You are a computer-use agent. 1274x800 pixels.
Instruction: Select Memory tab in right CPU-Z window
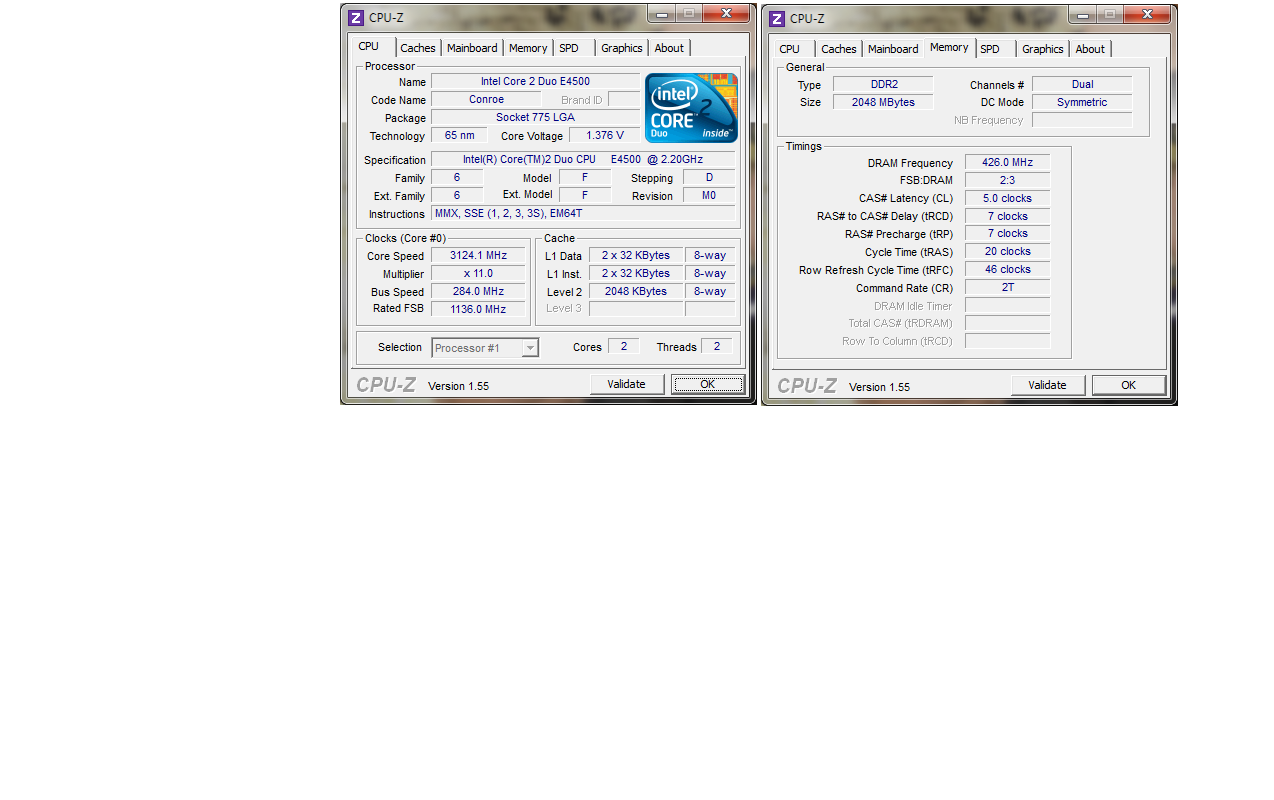pyautogui.click(x=949, y=47)
